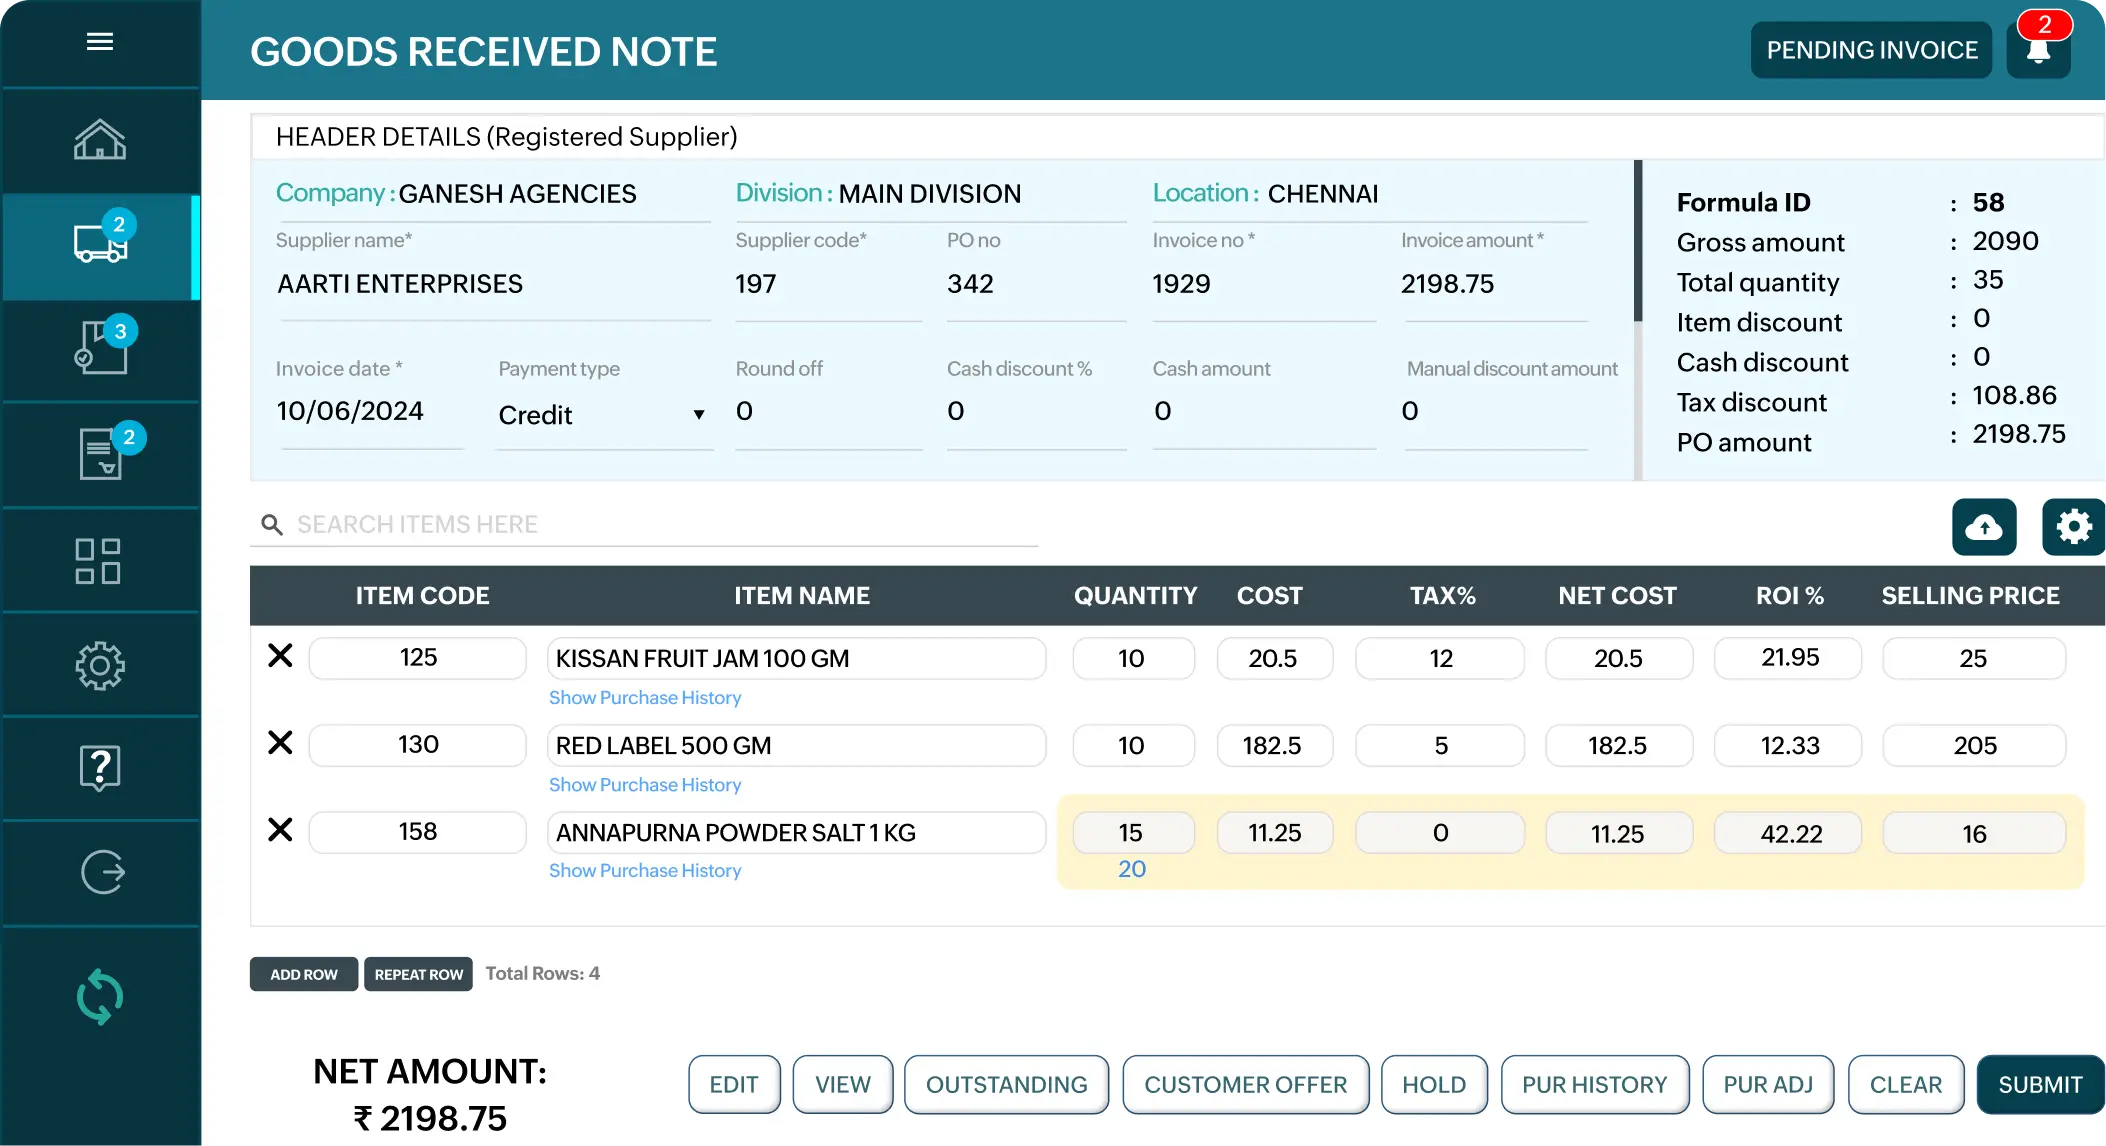2106x1146 pixels.
Task: Open the hamburger menu at top left
Action: [100, 42]
